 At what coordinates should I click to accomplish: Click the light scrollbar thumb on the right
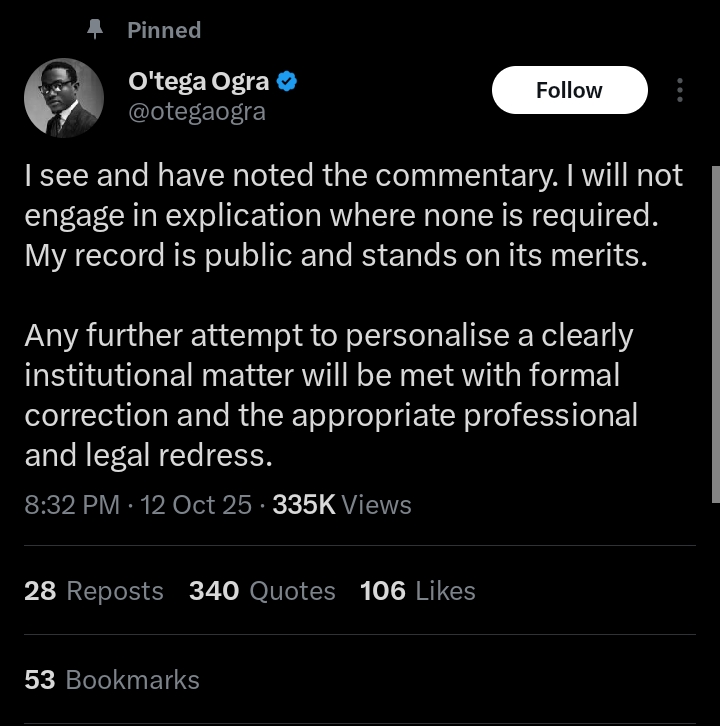click(715, 330)
